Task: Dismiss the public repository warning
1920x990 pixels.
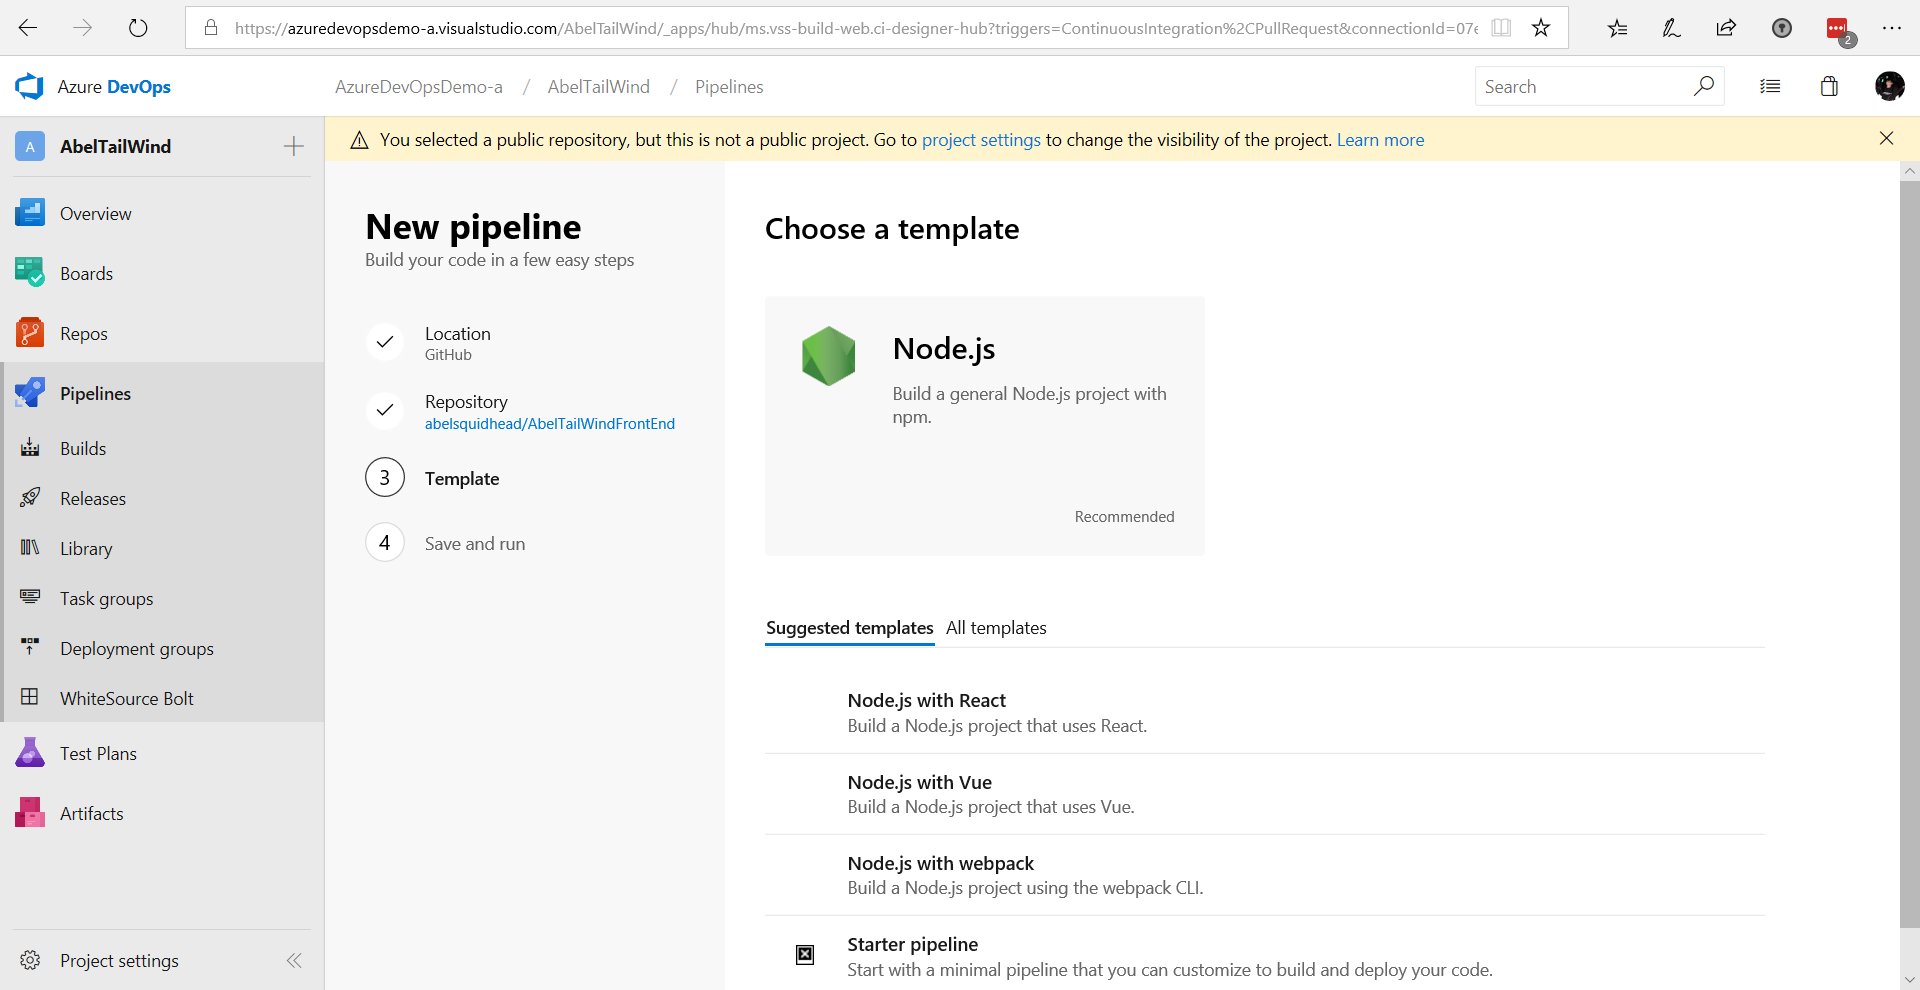Action: 1886,138
